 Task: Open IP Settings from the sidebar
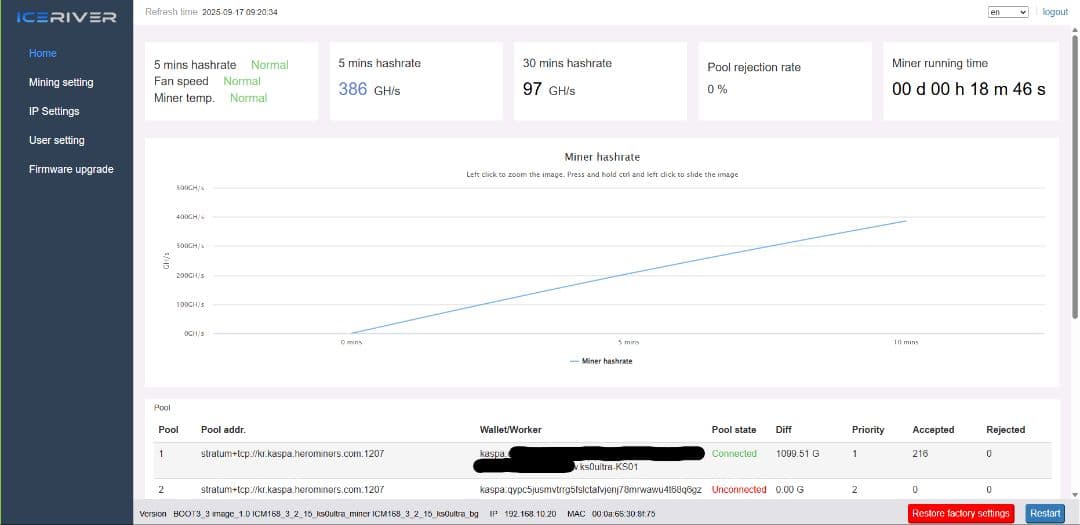click(x=54, y=111)
